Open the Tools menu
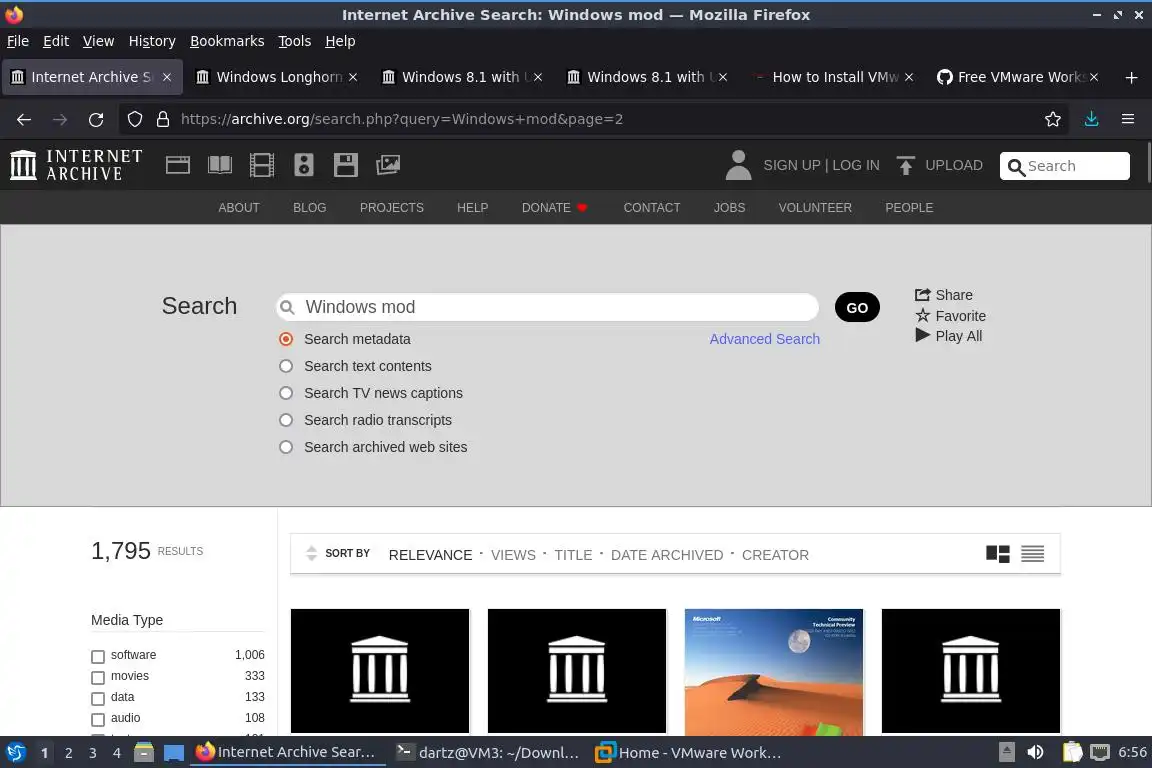The height and width of the screenshot is (768, 1152). [295, 41]
